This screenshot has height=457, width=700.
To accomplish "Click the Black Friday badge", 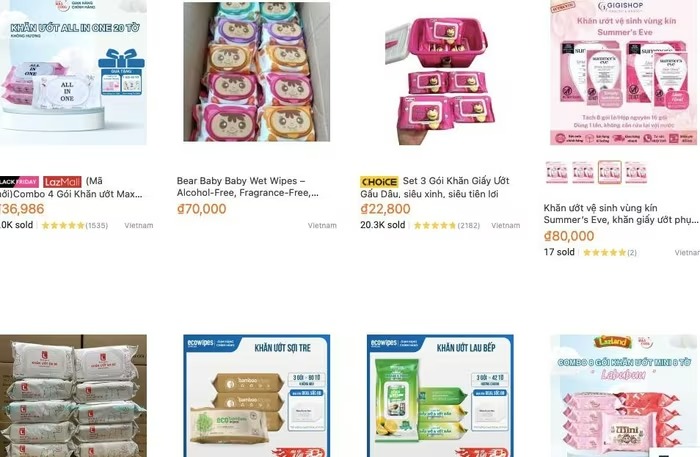I will 19,182.
